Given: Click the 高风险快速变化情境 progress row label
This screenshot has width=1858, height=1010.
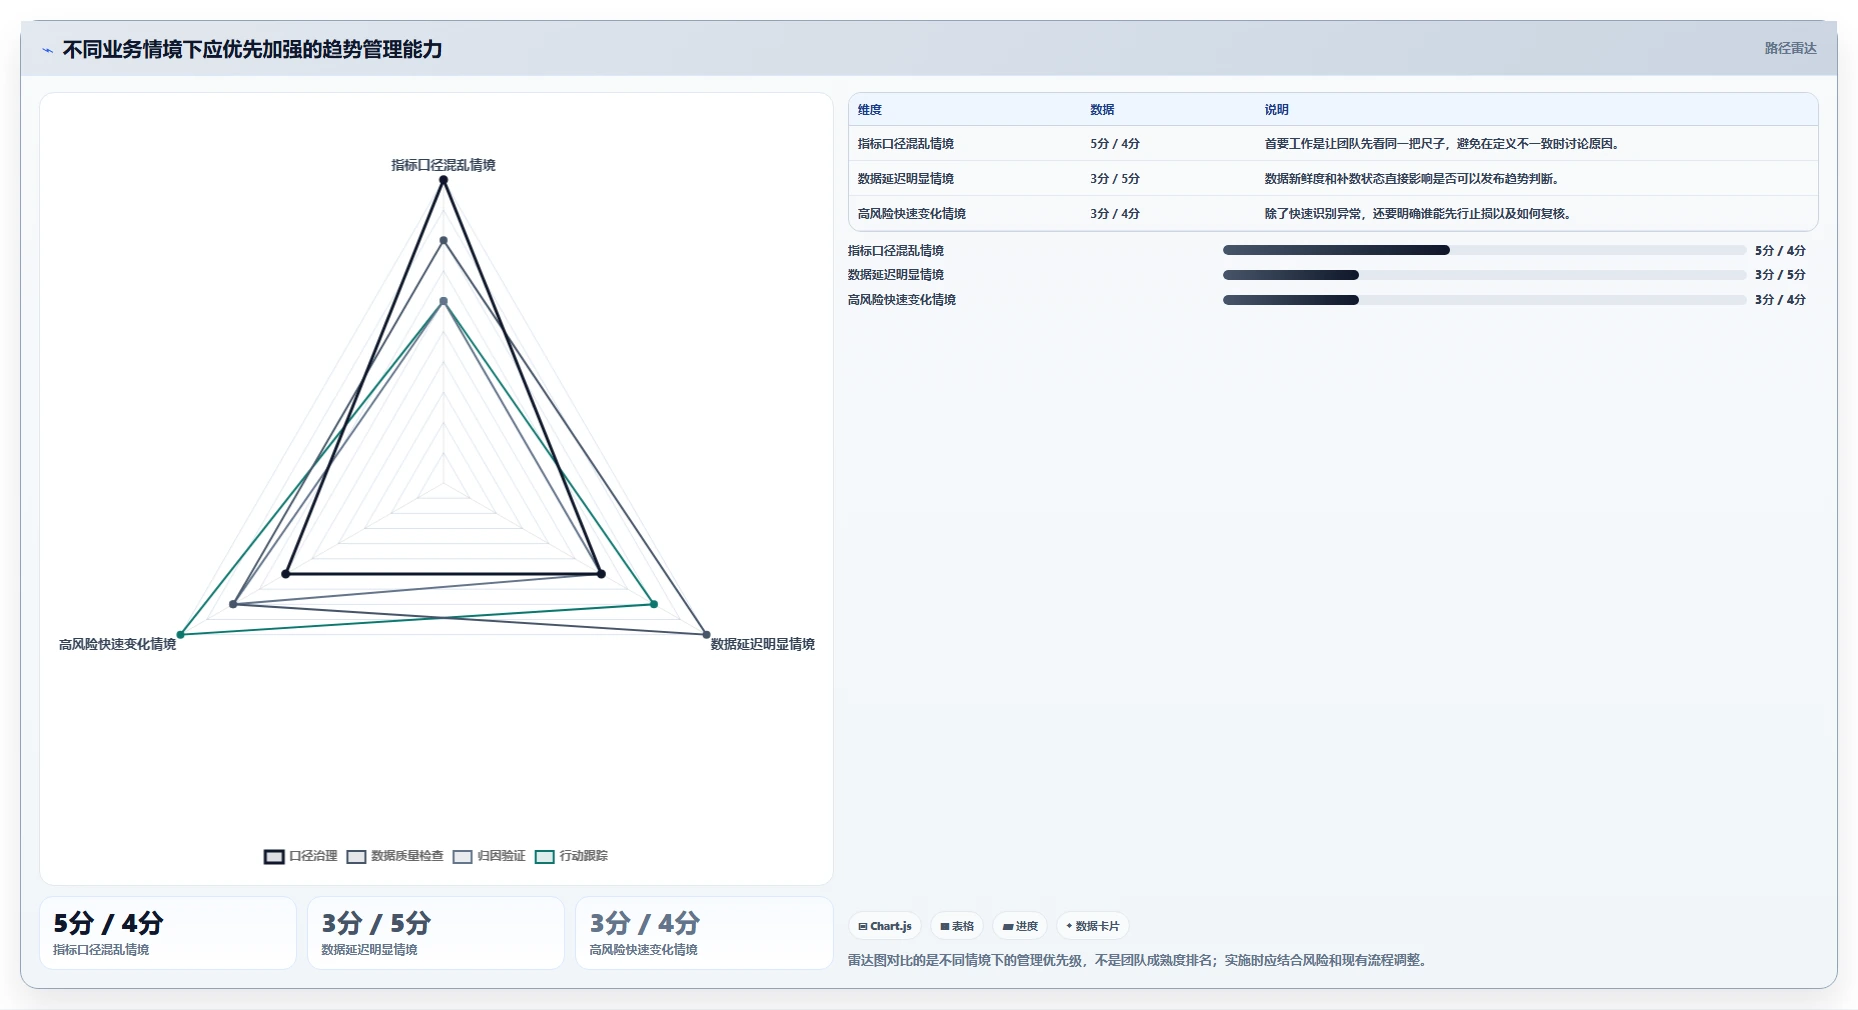Looking at the screenshot, I should click(902, 300).
